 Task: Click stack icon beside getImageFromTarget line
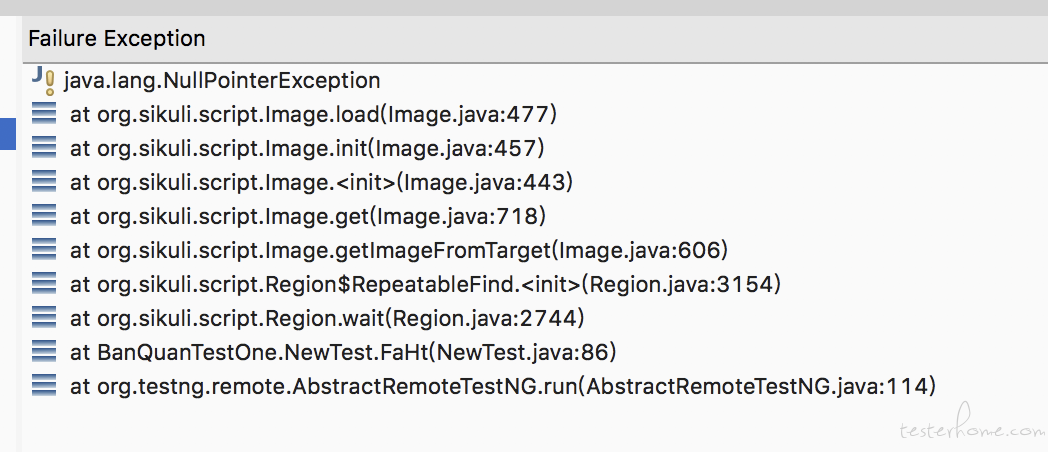(44, 249)
